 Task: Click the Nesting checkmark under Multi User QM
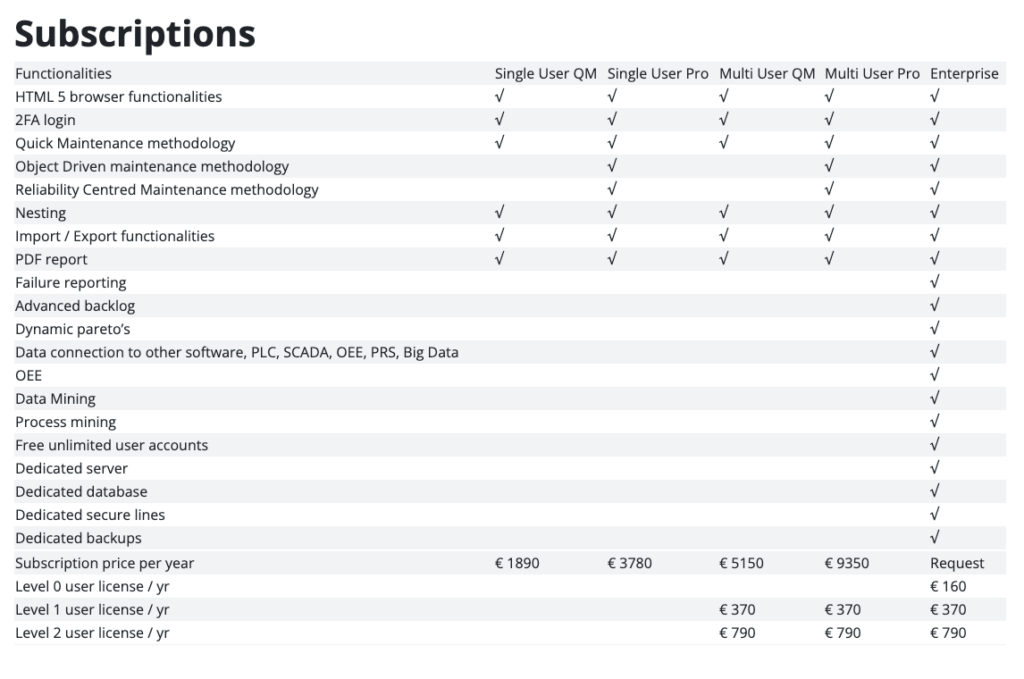[x=724, y=213]
